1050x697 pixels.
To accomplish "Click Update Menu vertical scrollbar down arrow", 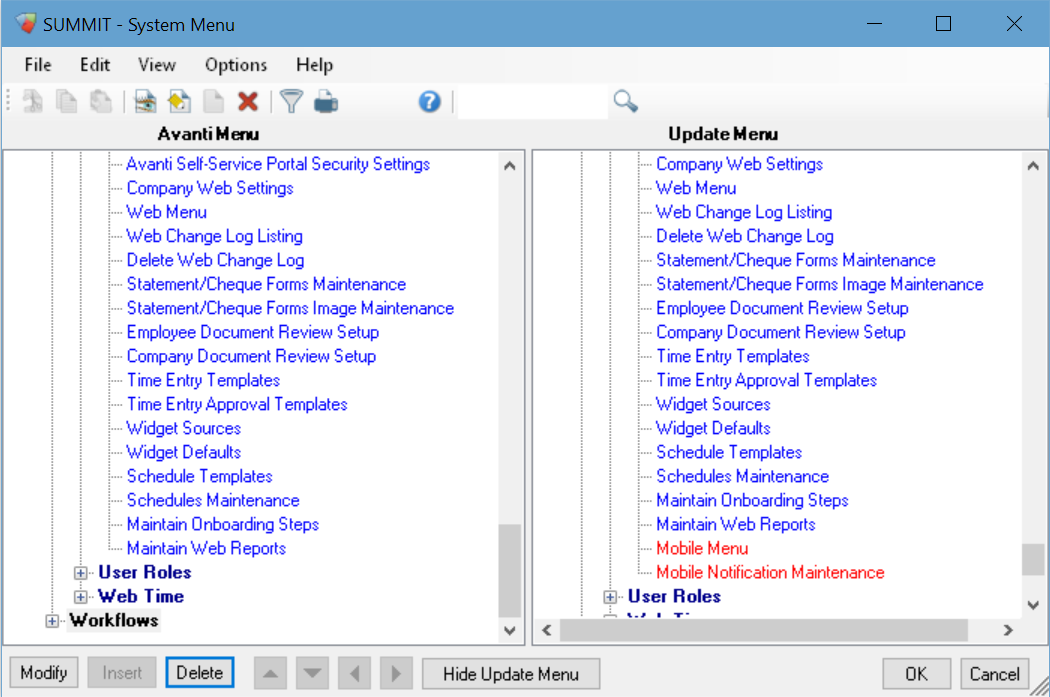I will 1033,605.
